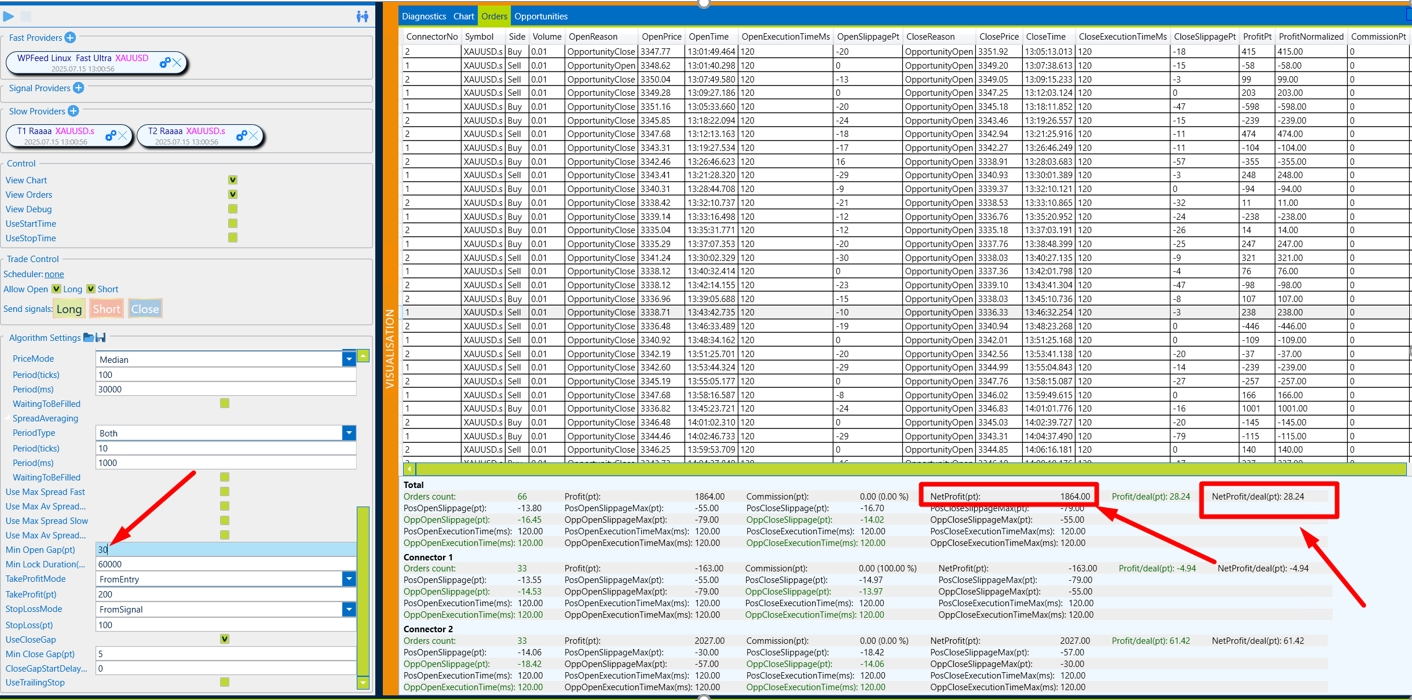
Task: Switch to the Chart tab
Action: 464,16
